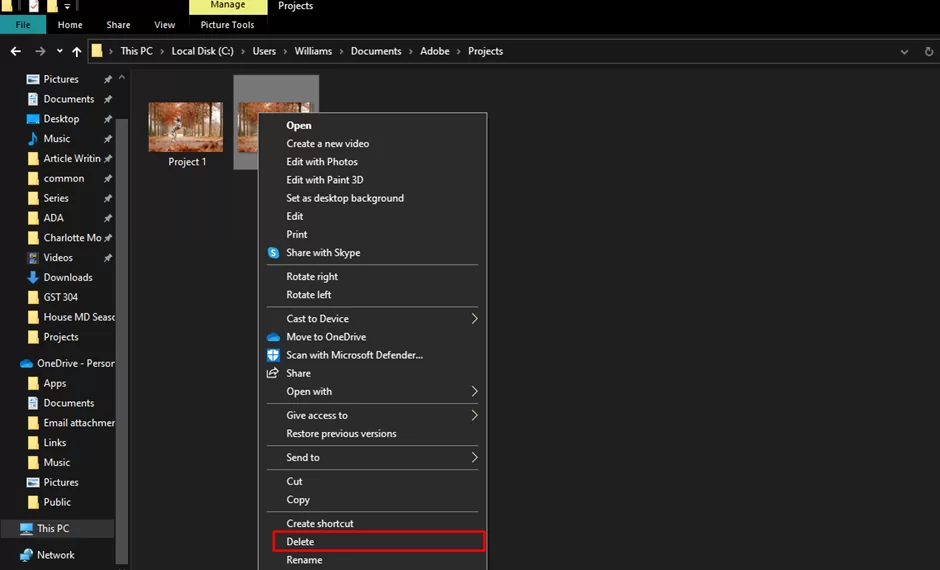The width and height of the screenshot is (940, 570).
Task: Go to Adobe in breadcrumb path
Action: click(x=435, y=52)
